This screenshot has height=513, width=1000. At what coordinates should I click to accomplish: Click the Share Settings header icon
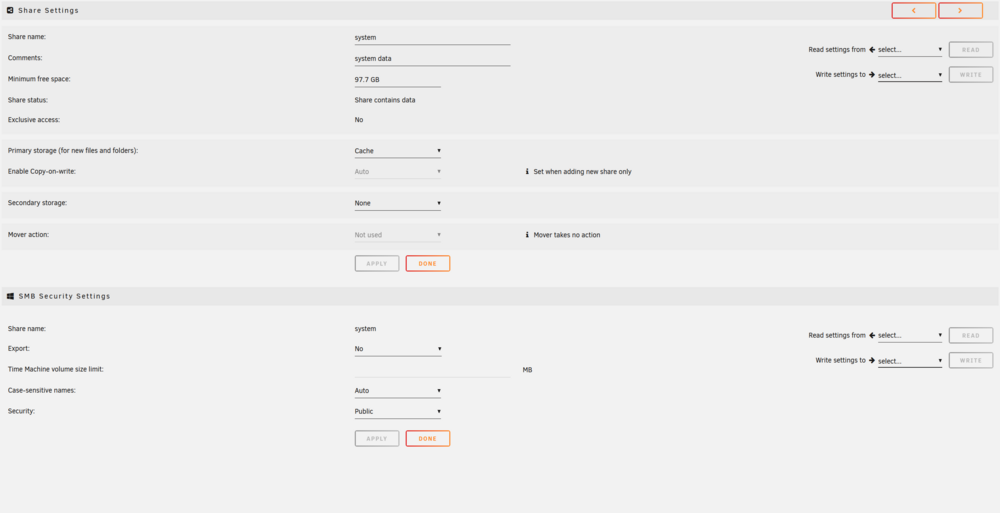click(x=10, y=10)
